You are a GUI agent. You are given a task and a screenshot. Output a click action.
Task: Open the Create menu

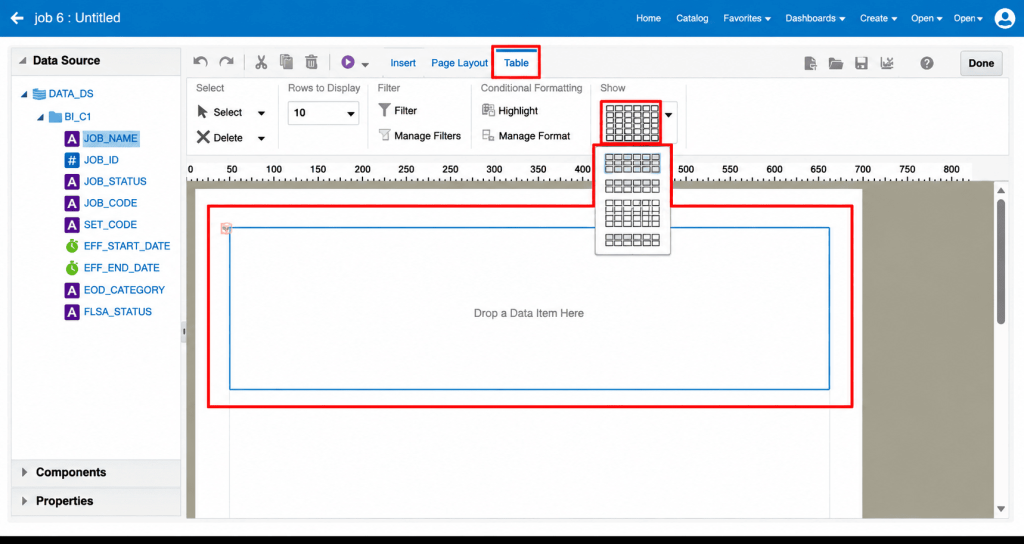(x=878, y=18)
